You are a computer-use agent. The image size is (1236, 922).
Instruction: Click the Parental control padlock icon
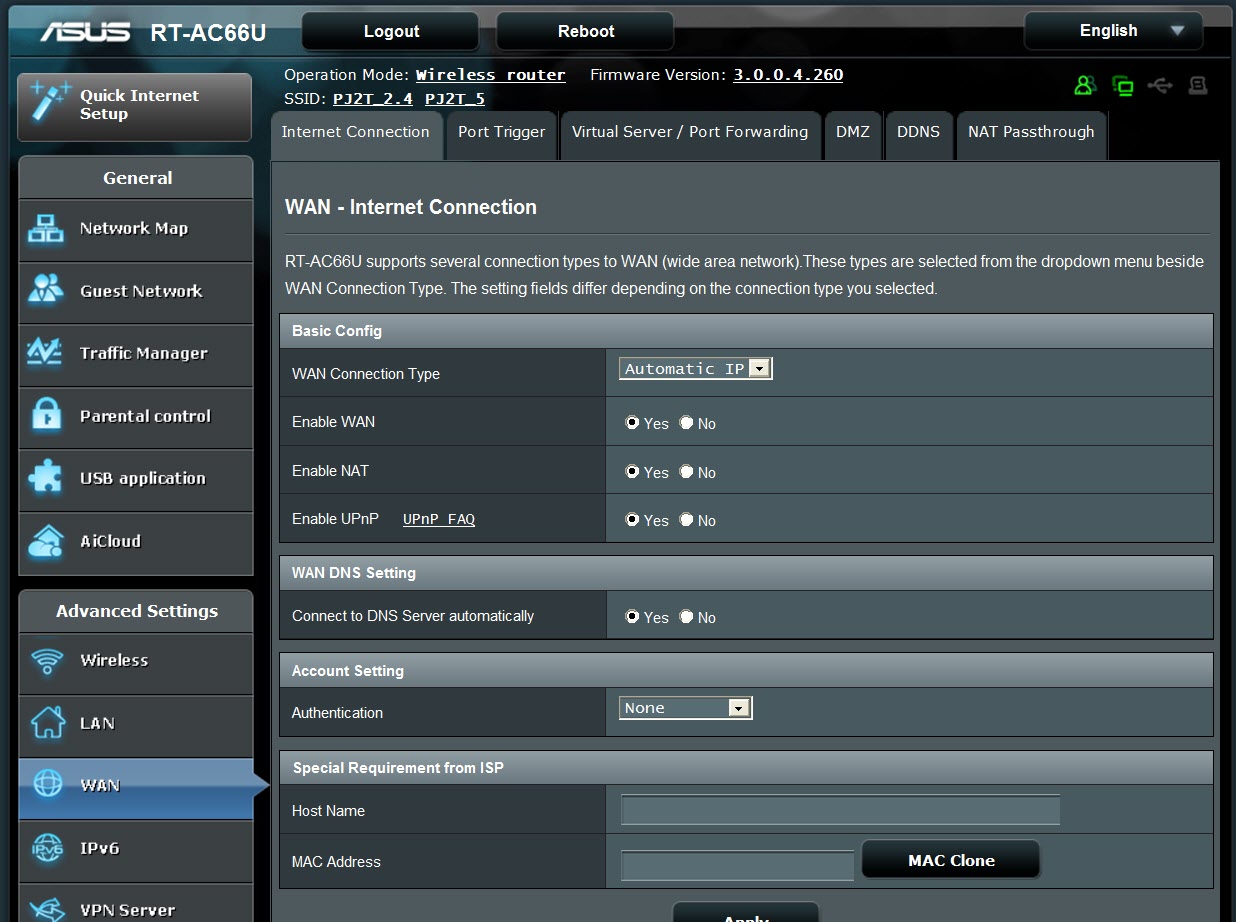(x=46, y=416)
